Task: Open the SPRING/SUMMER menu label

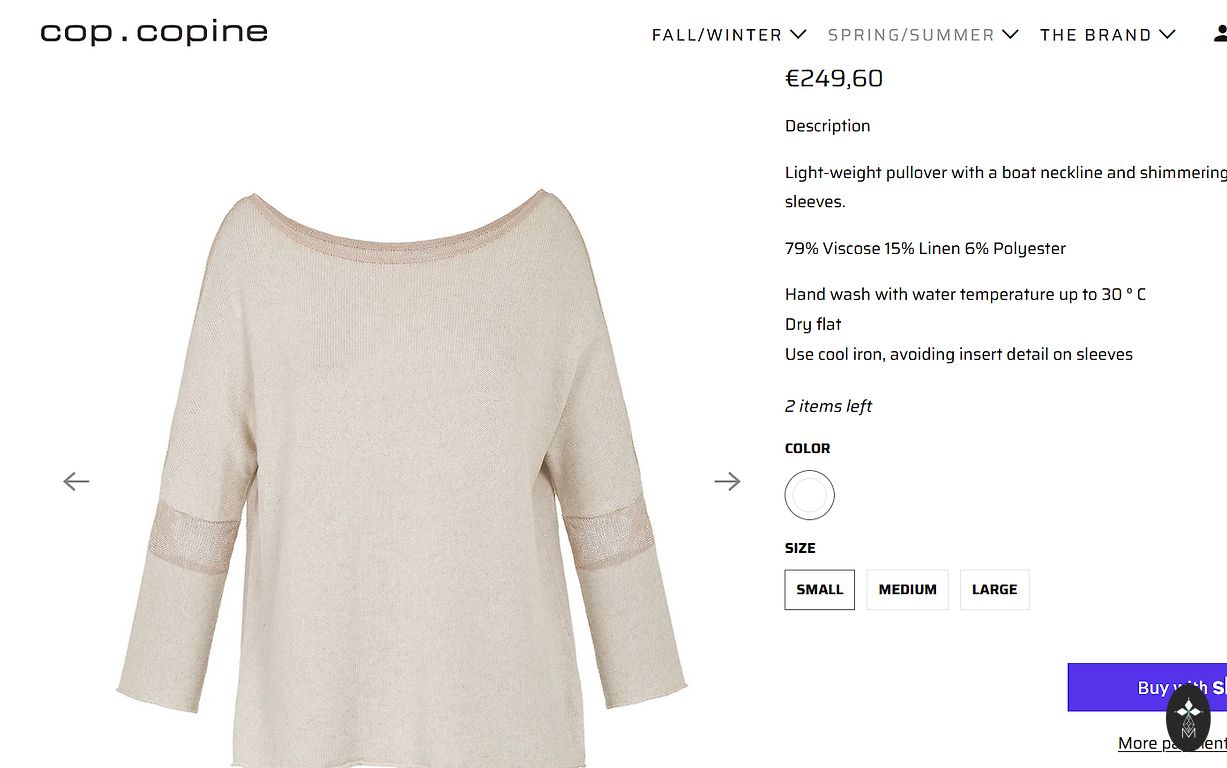Action: (x=910, y=35)
